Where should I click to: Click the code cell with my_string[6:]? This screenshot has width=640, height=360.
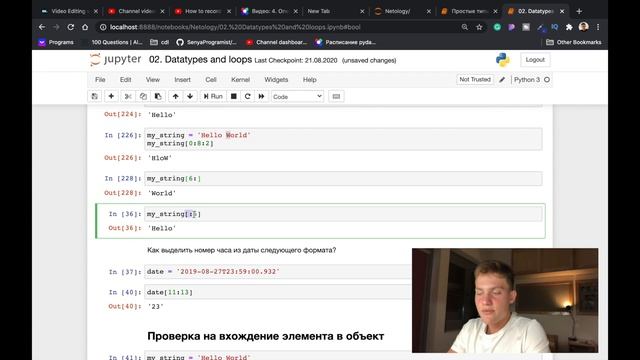click(x=343, y=179)
